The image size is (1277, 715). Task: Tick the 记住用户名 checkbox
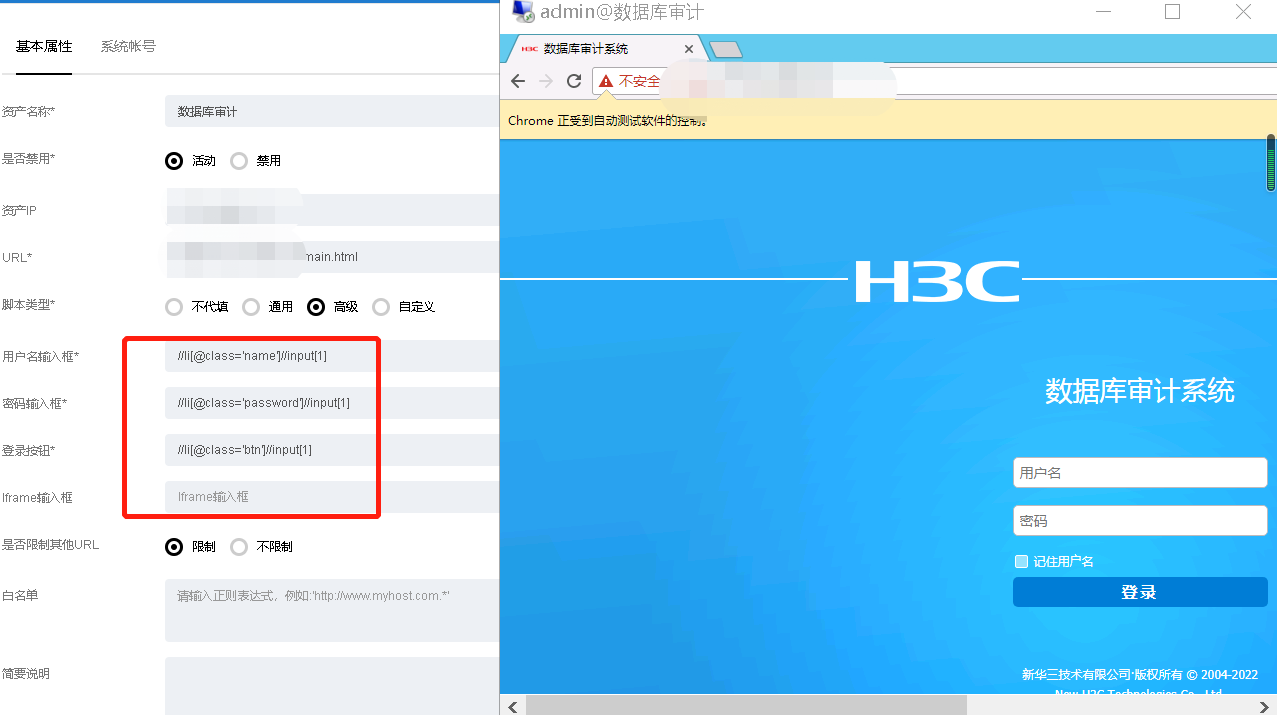point(1021,561)
